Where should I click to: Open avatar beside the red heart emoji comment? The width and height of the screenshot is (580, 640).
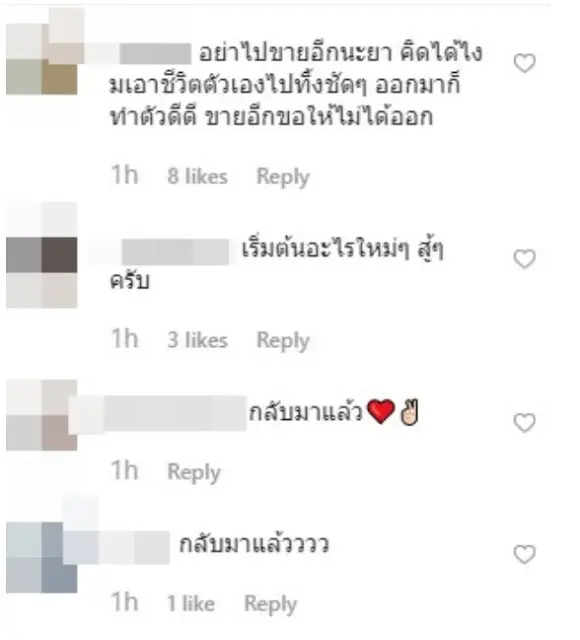(x=42, y=415)
